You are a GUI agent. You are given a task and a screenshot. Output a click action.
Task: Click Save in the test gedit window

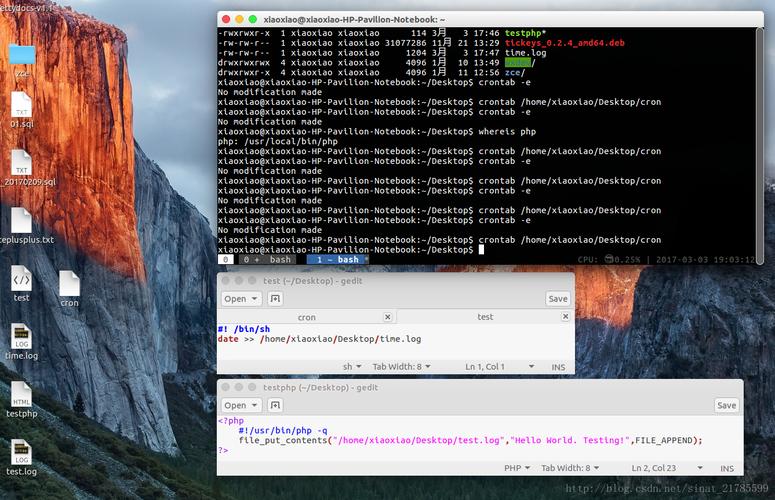point(558,298)
